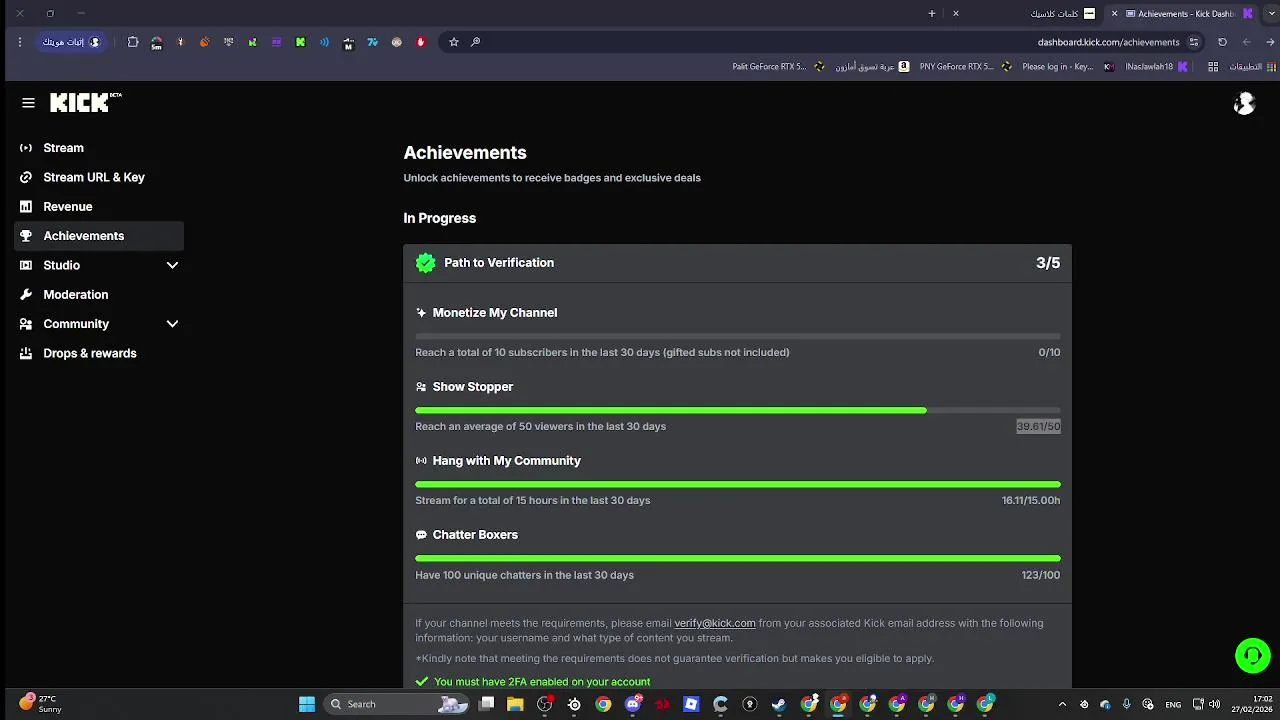Viewport: 1280px width, 720px height.
Task: Click the Show Stopper progress bar
Action: pyautogui.click(x=738, y=410)
